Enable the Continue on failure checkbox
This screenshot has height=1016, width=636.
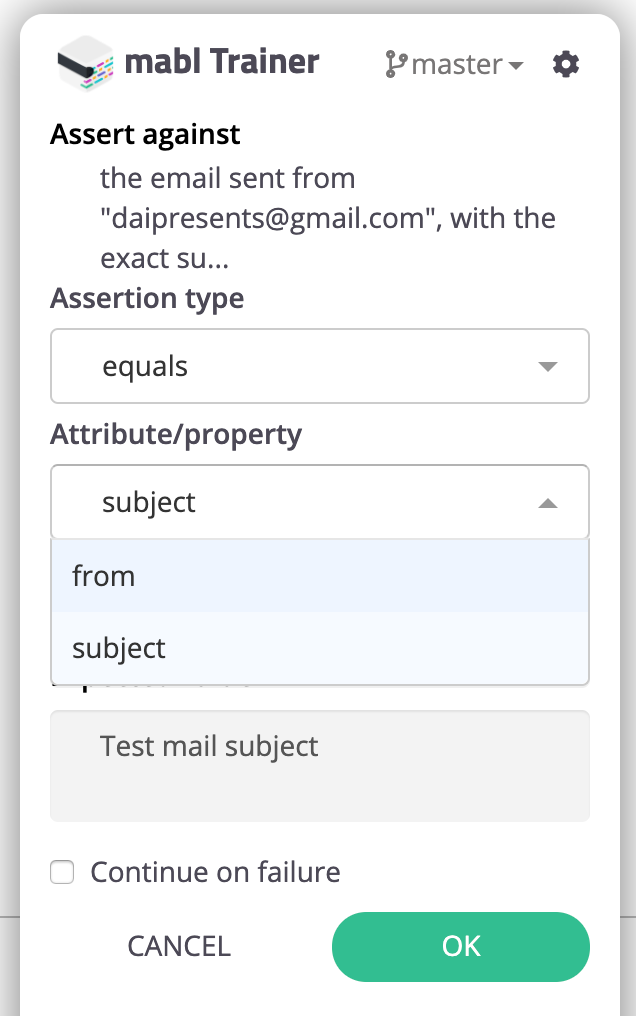[63, 873]
